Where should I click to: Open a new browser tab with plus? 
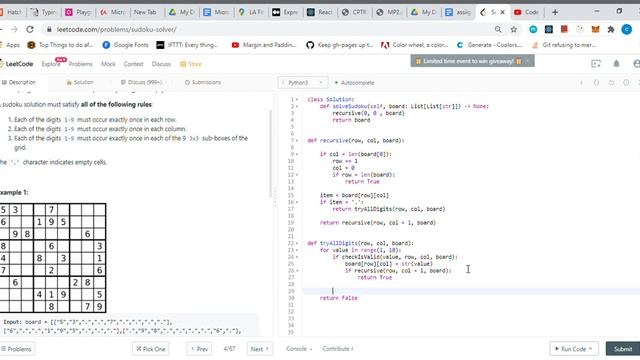(x=555, y=12)
